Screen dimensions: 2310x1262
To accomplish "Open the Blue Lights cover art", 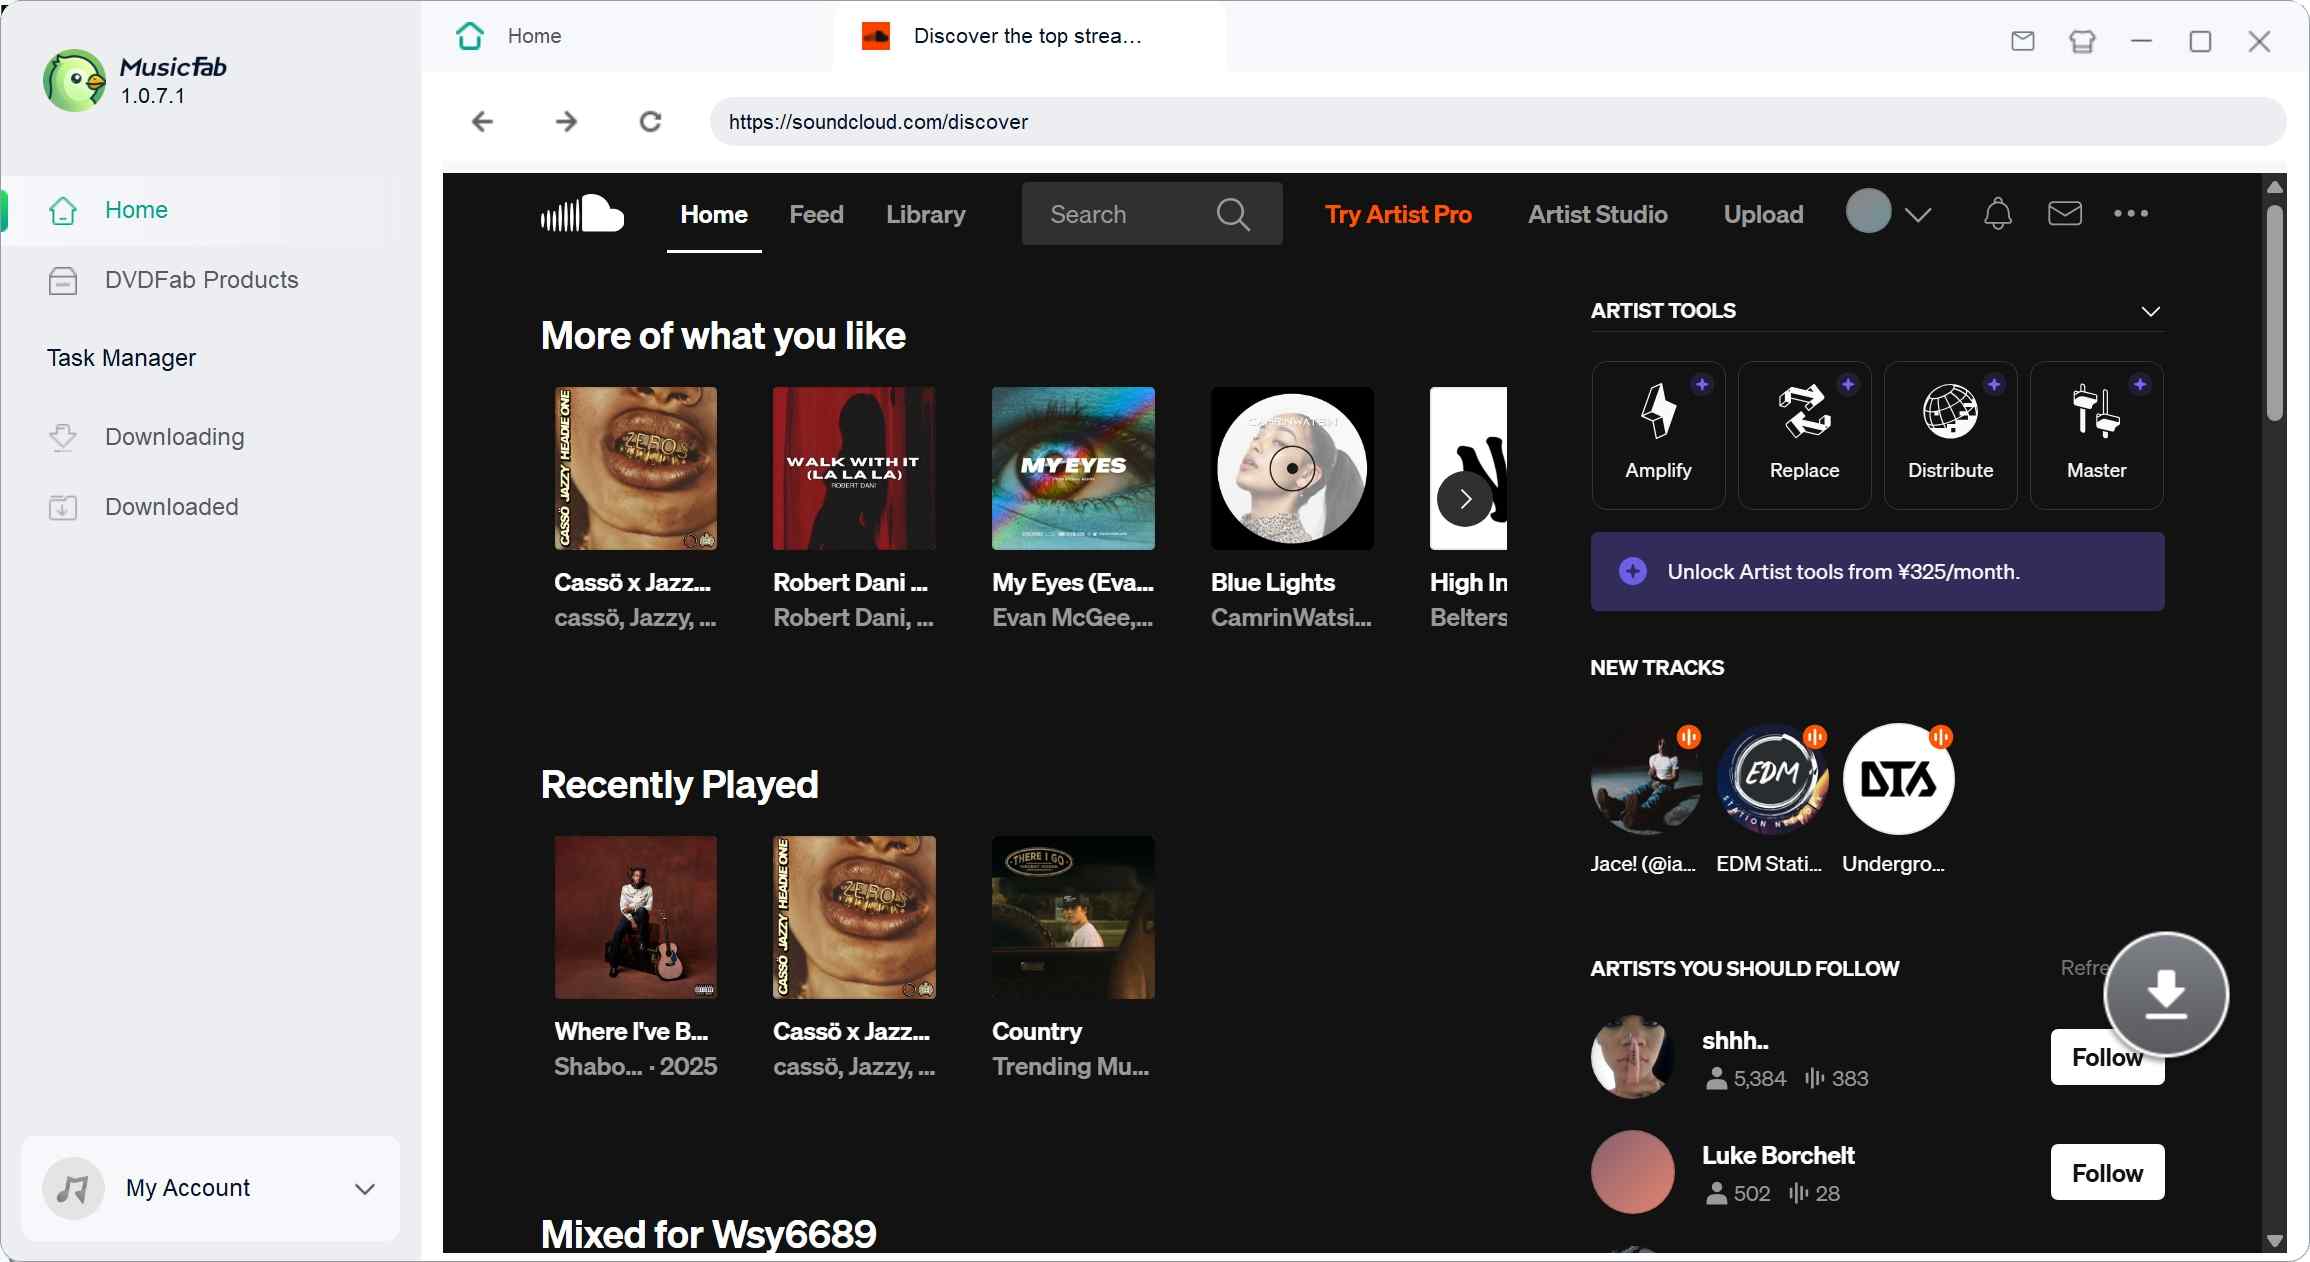I will [x=1292, y=468].
